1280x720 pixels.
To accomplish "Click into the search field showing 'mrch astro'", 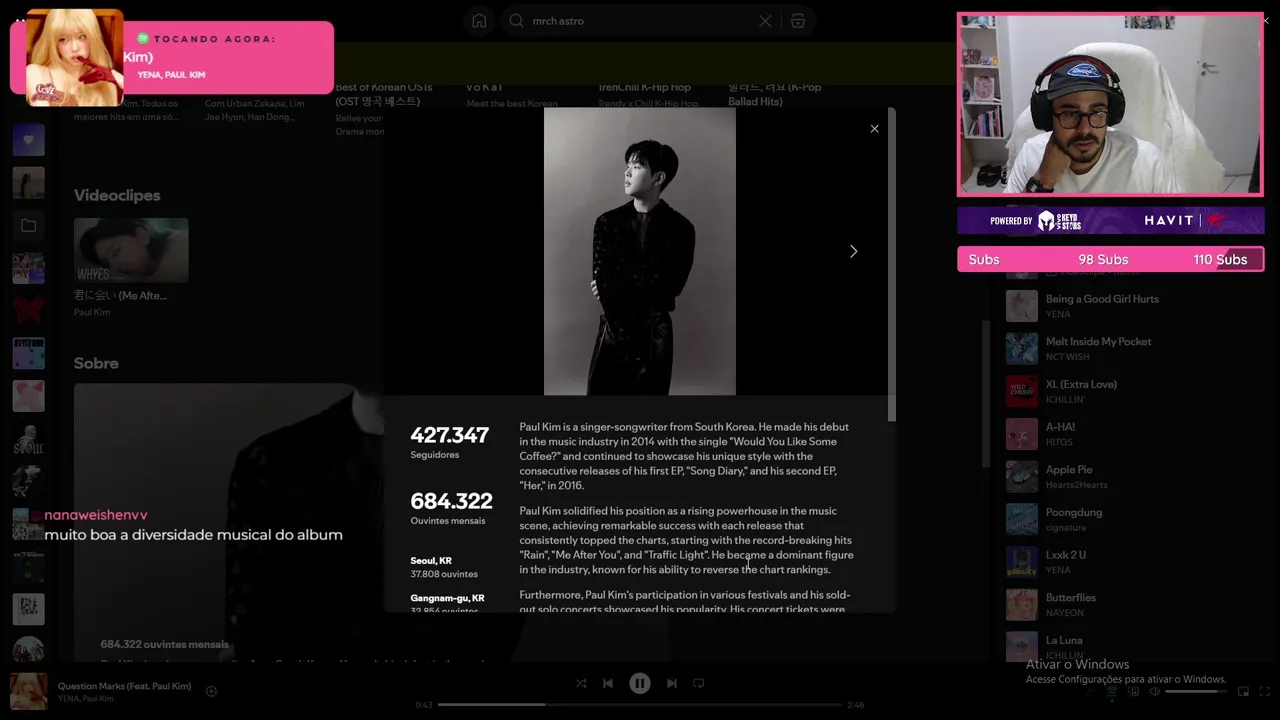I will (x=640, y=21).
